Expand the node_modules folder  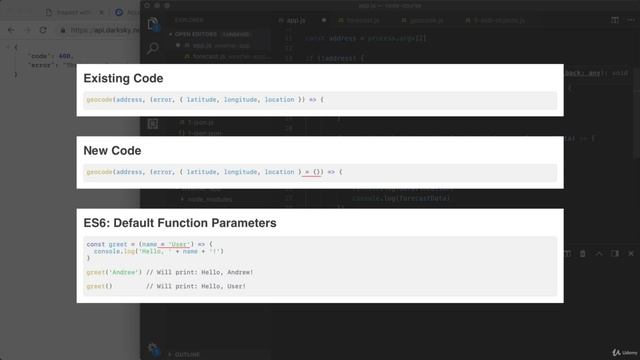(x=207, y=199)
